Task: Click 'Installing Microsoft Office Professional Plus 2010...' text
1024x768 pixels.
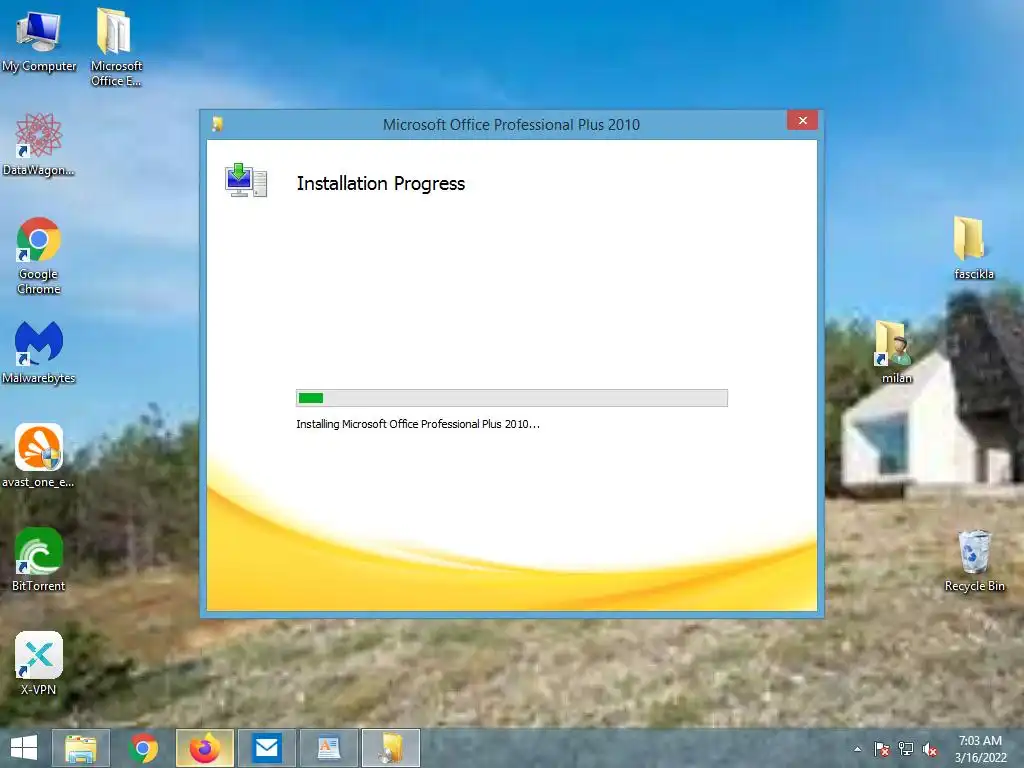Action: (418, 424)
